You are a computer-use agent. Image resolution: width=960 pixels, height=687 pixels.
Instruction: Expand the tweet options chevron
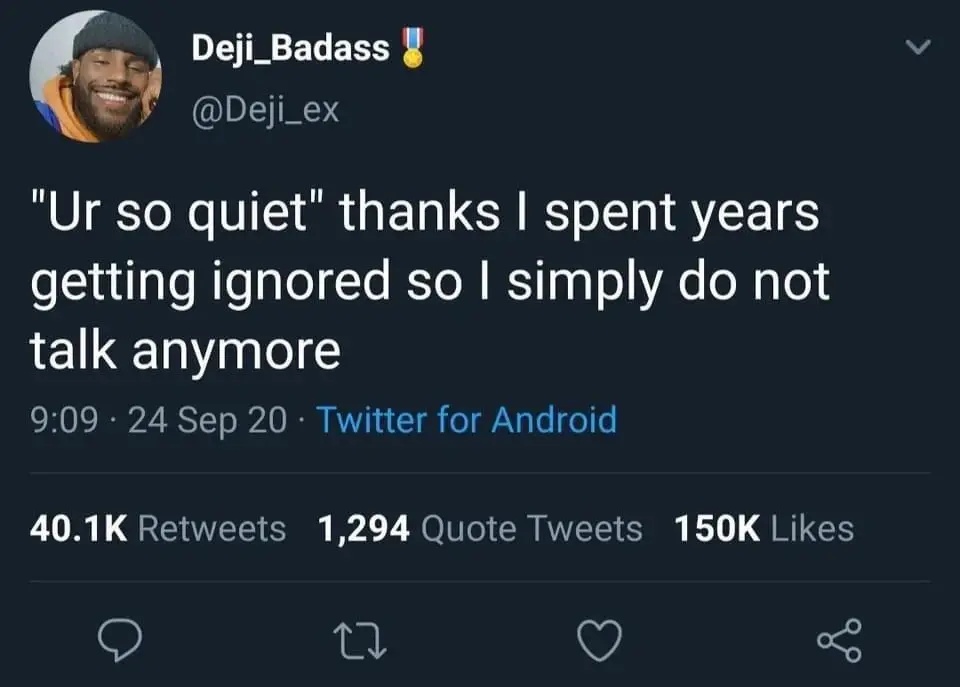pyautogui.click(x=918, y=47)
